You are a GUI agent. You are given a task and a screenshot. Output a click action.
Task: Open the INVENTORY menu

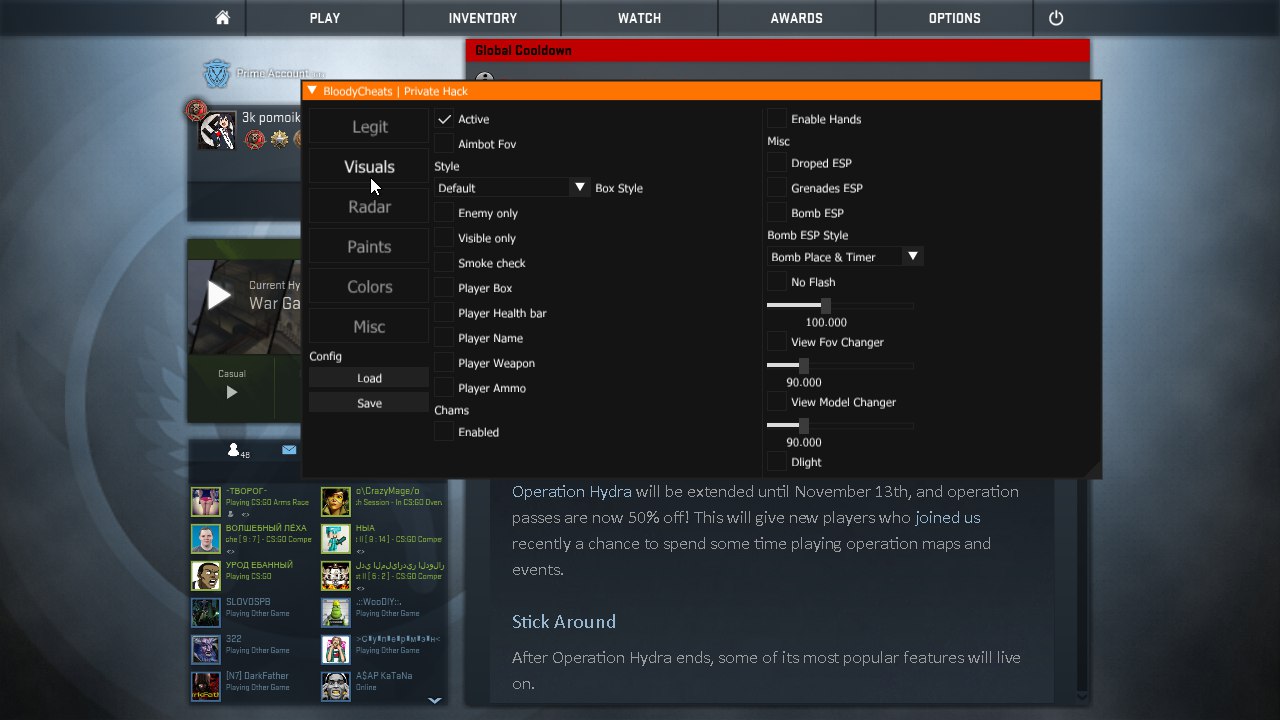coord(483,18)
